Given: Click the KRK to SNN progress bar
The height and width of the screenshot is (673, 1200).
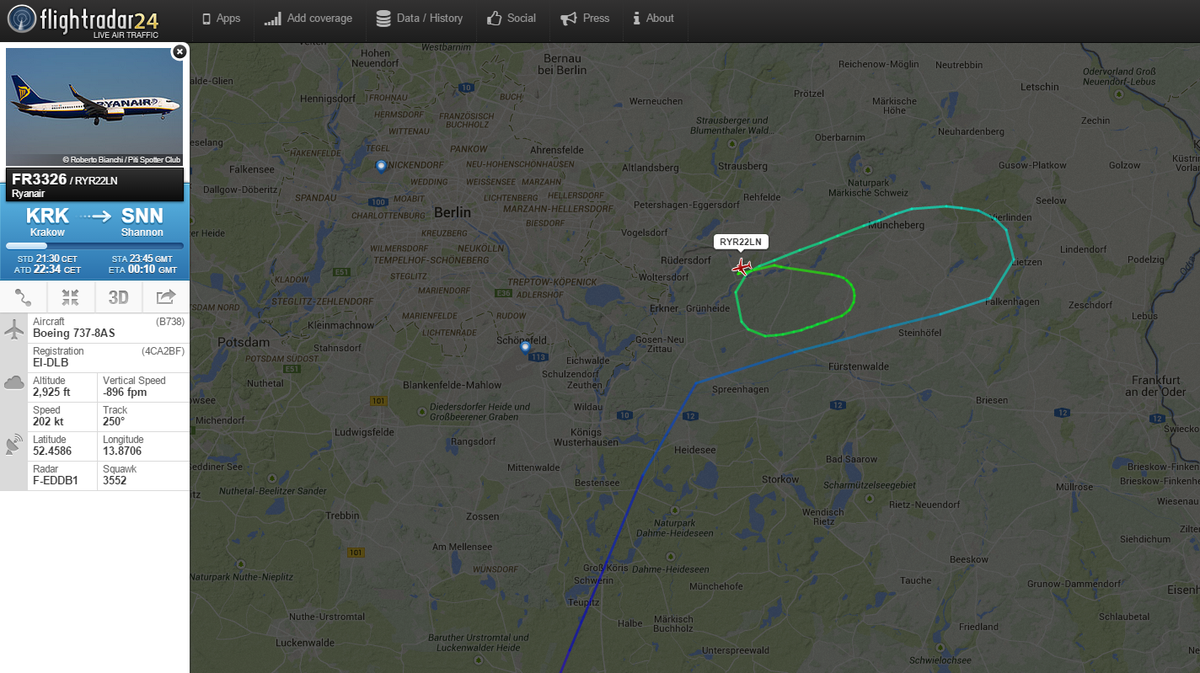Looking at the screenshot, I should 95,245.
